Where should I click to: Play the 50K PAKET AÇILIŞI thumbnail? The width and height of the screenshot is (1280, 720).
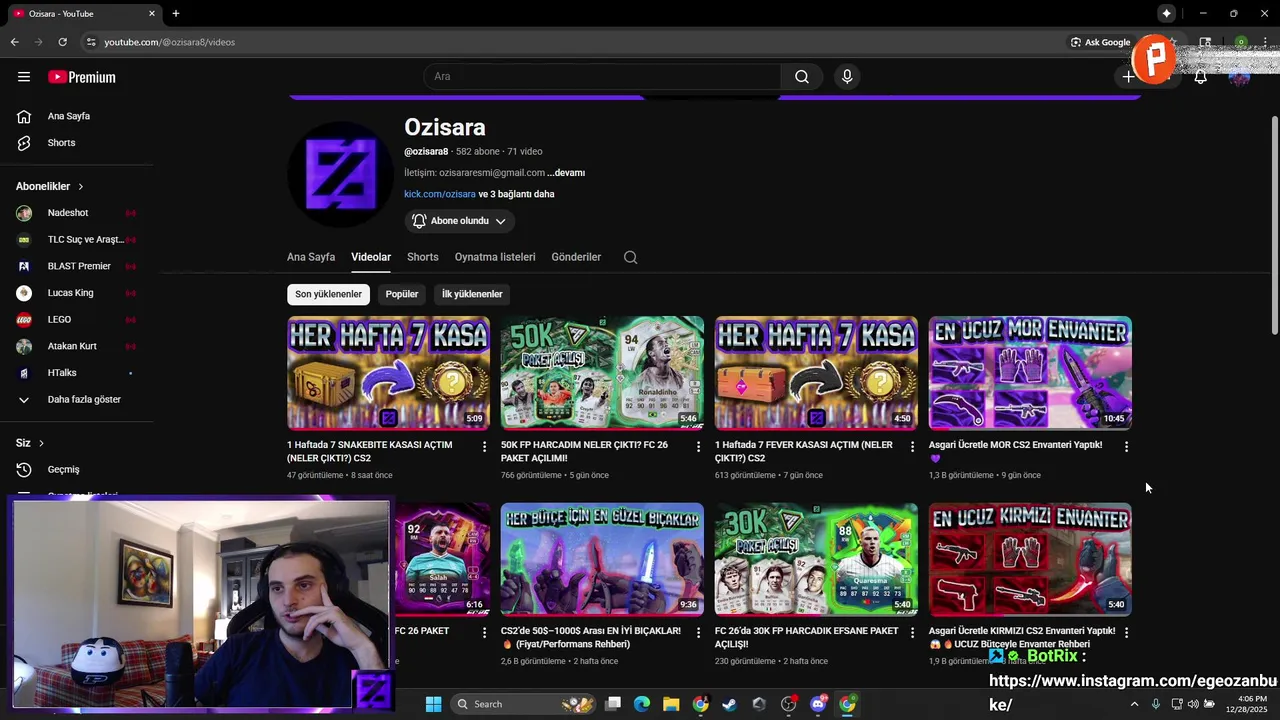click(x=602, y=373)
